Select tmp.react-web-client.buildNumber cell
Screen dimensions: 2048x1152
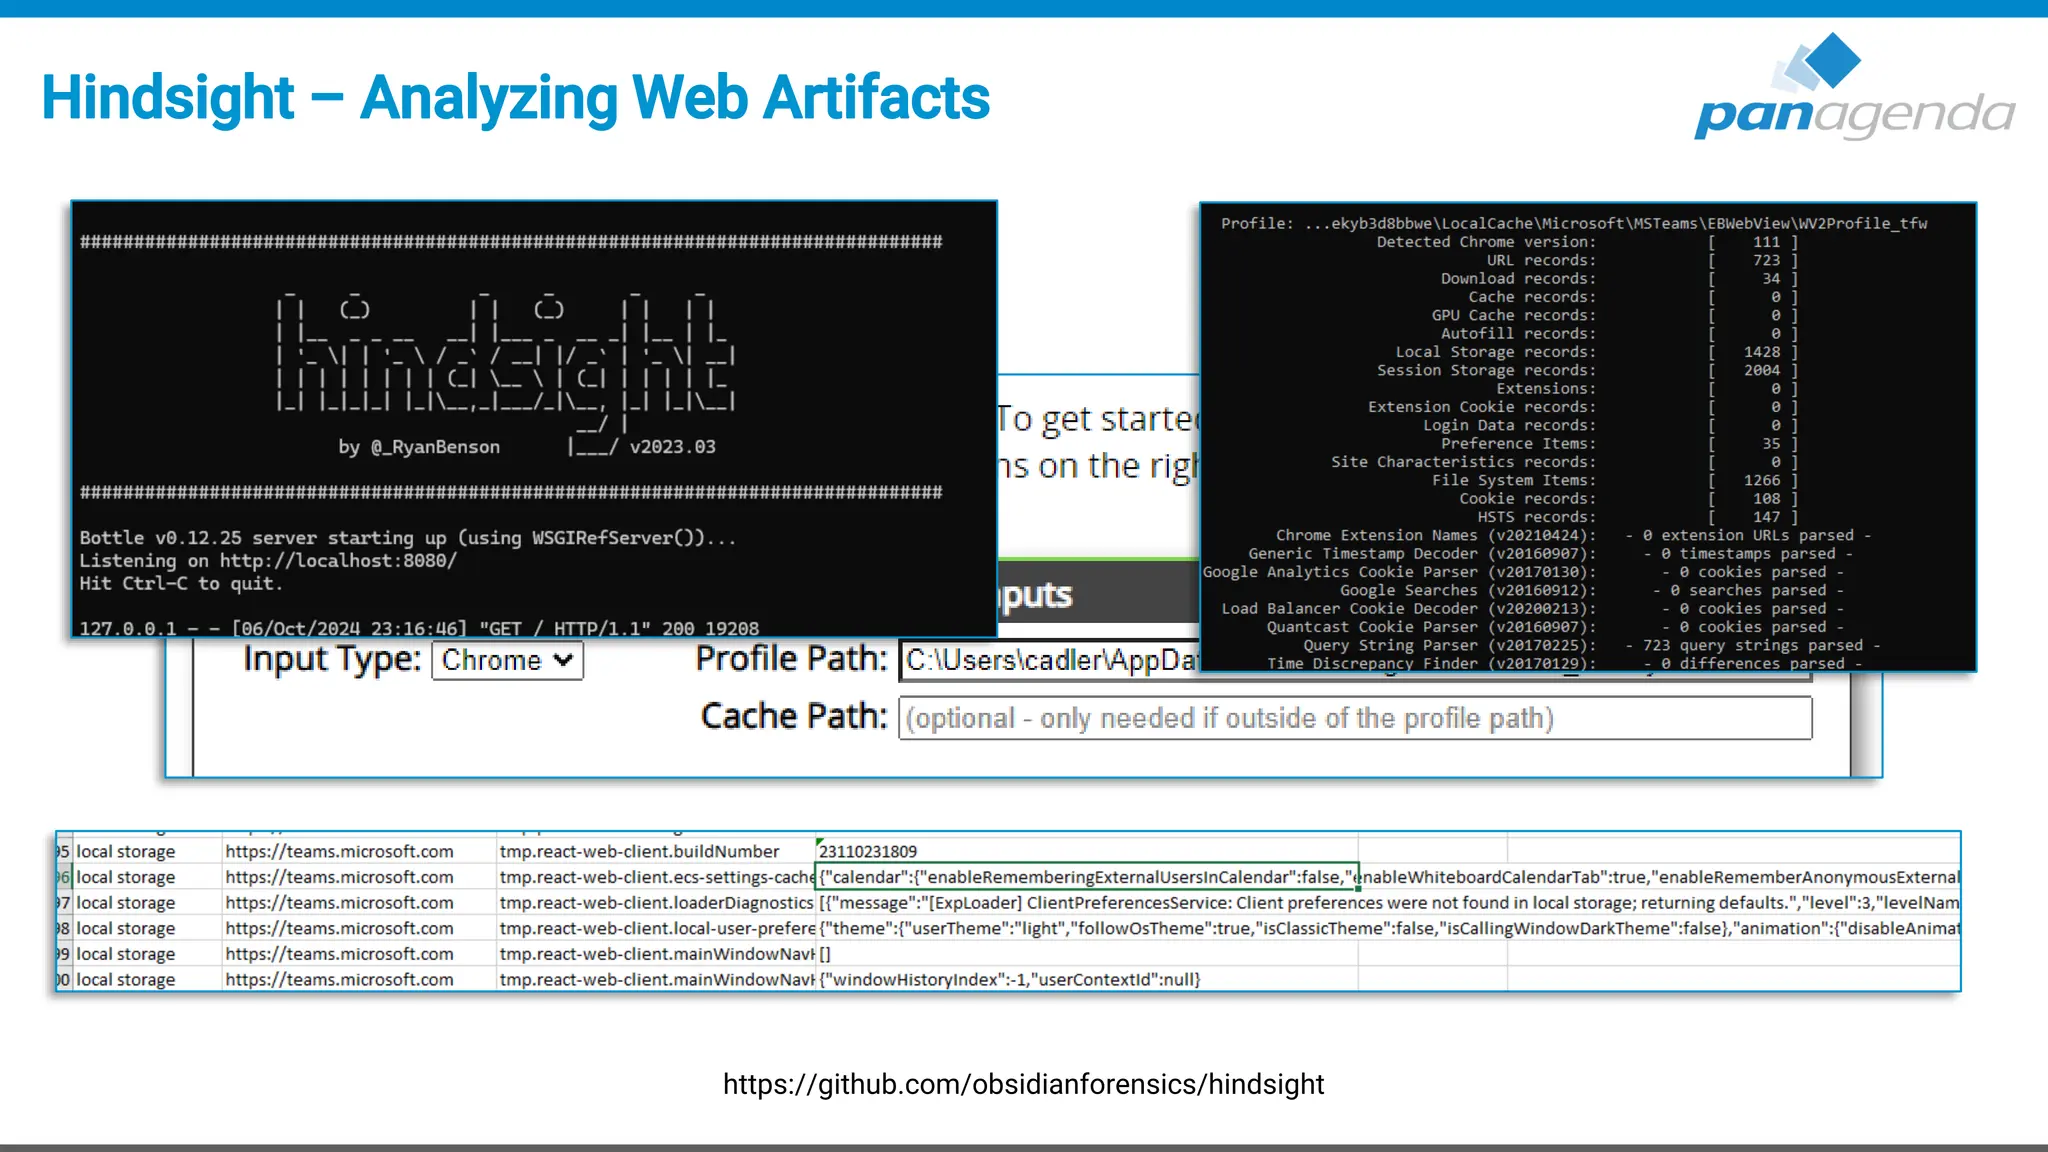point(656,851)
